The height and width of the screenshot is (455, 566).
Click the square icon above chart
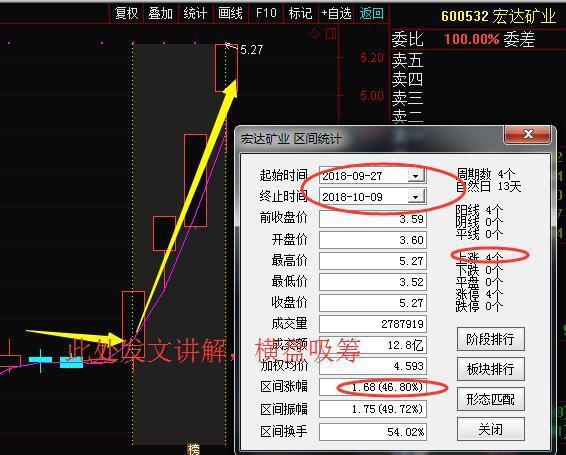point(331,34)
